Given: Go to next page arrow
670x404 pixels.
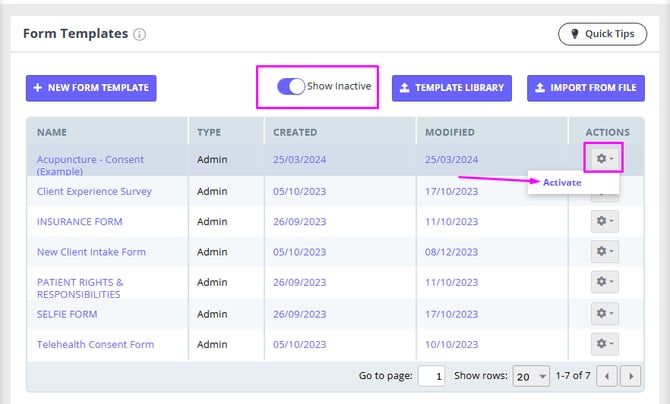Looking at the screenshot, I should pyautogui.click(x=630, y=376).
